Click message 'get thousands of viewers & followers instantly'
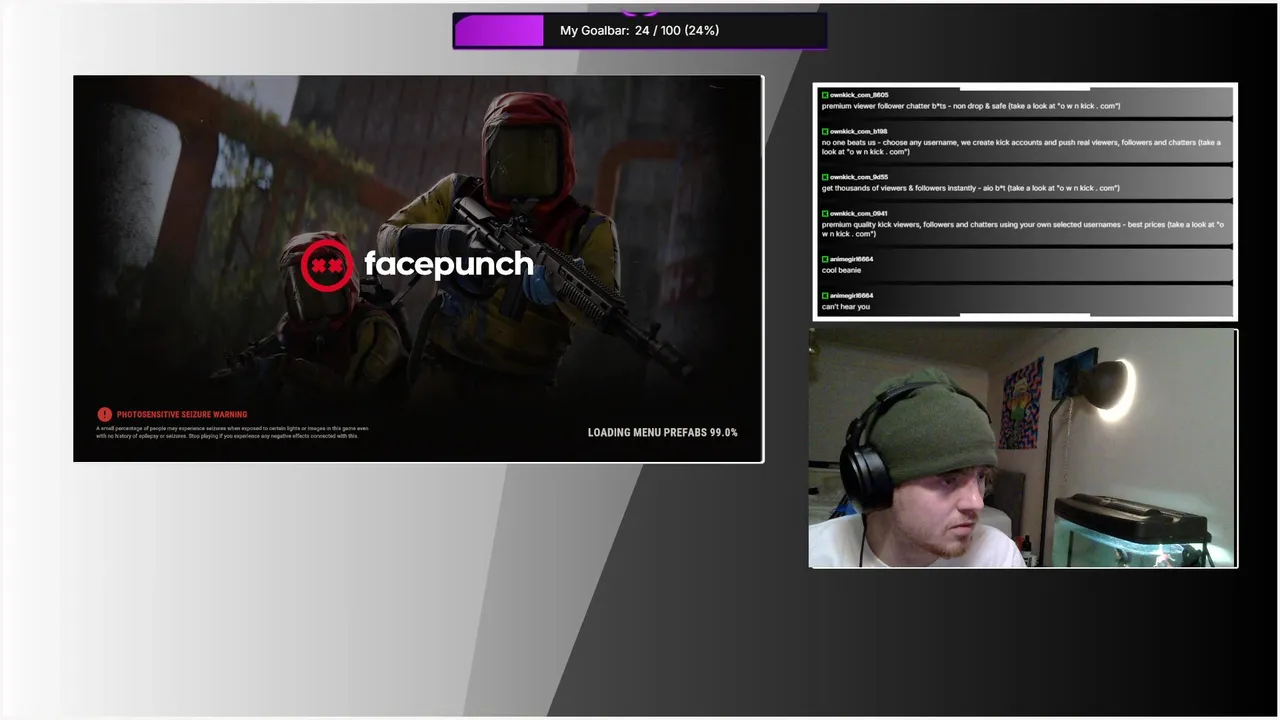Viewport: 1280px width, 720px height. tap(971, 188)
